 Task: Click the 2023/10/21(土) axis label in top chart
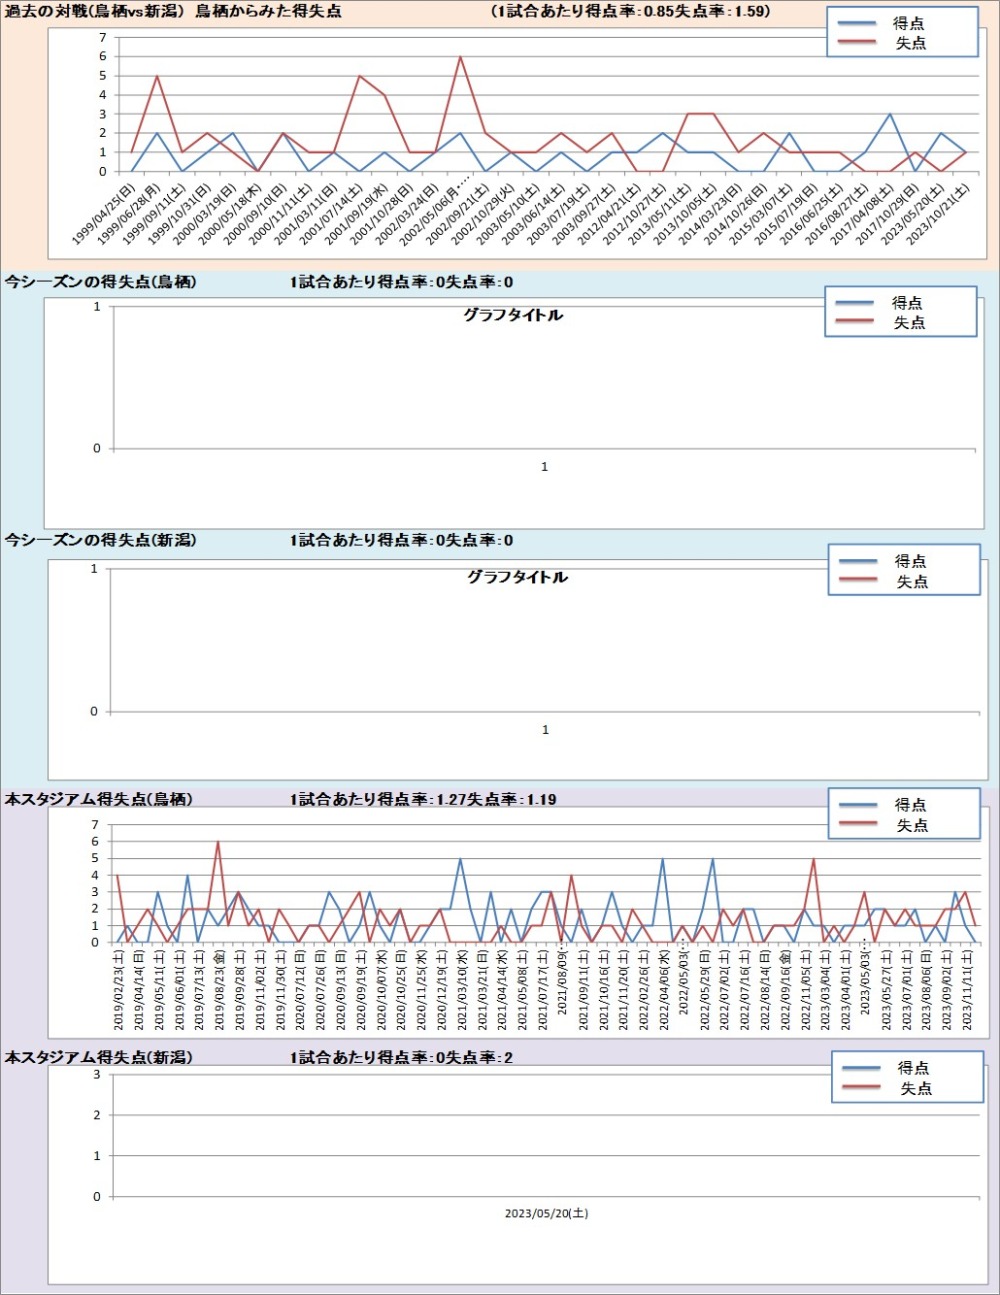[x=941, y=214]
